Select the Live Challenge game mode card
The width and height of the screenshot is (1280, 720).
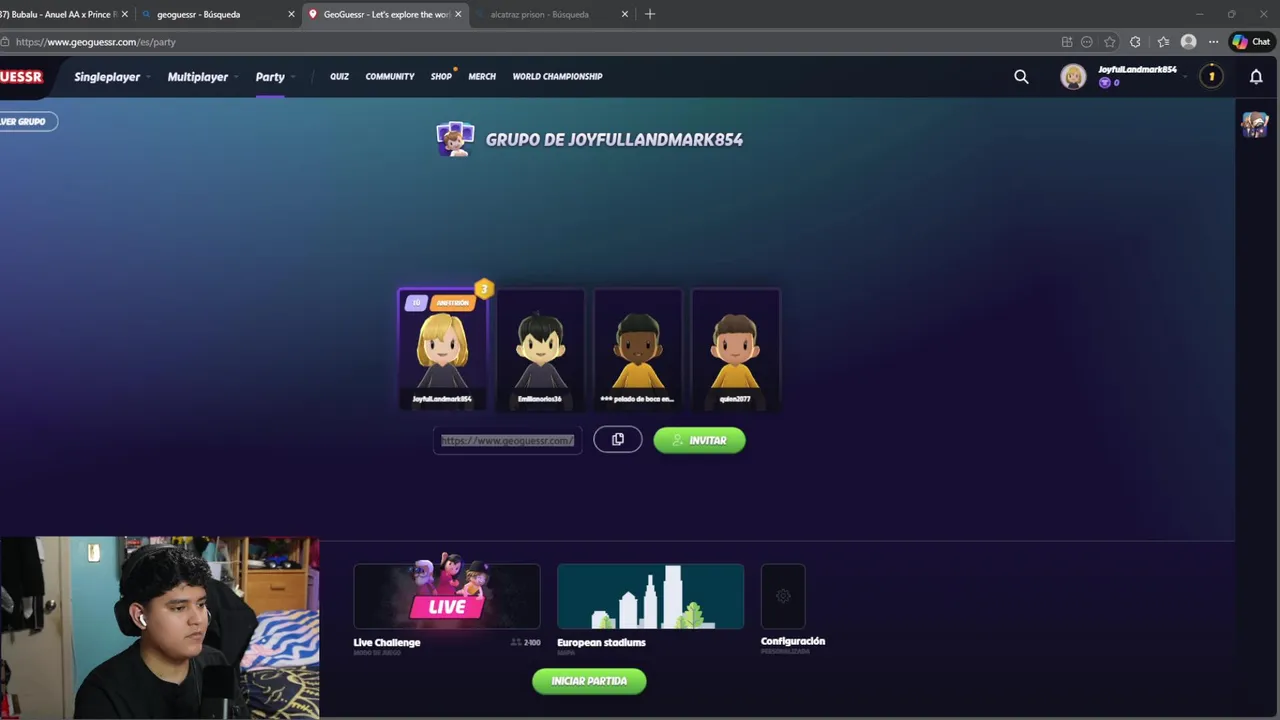pos(446,597)
